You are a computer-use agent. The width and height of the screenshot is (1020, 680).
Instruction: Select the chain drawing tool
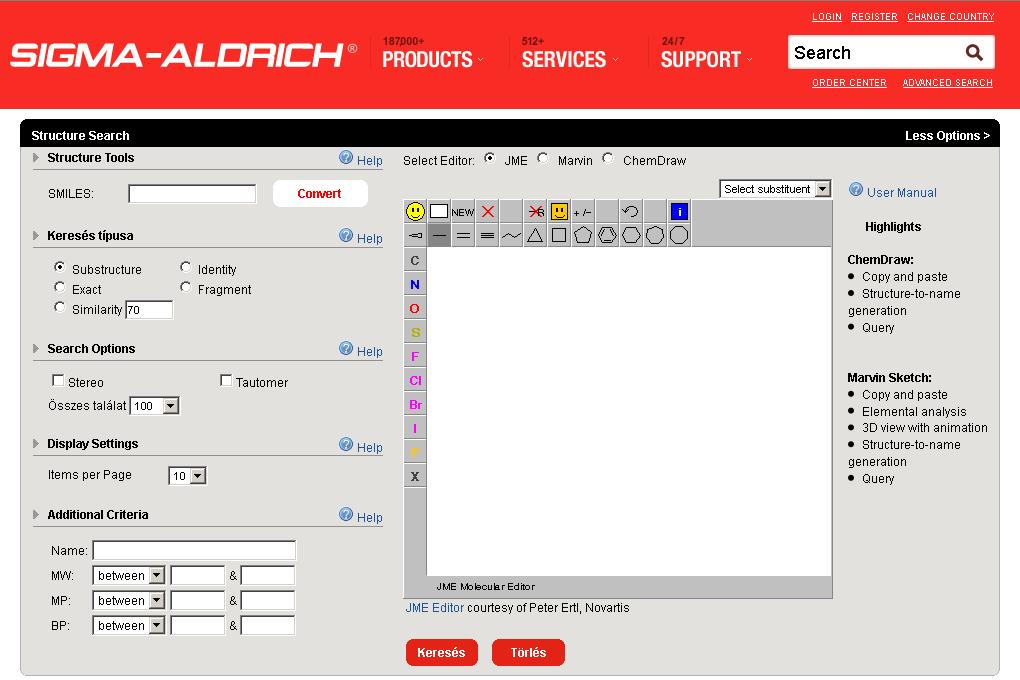click(x=511, y=236)
